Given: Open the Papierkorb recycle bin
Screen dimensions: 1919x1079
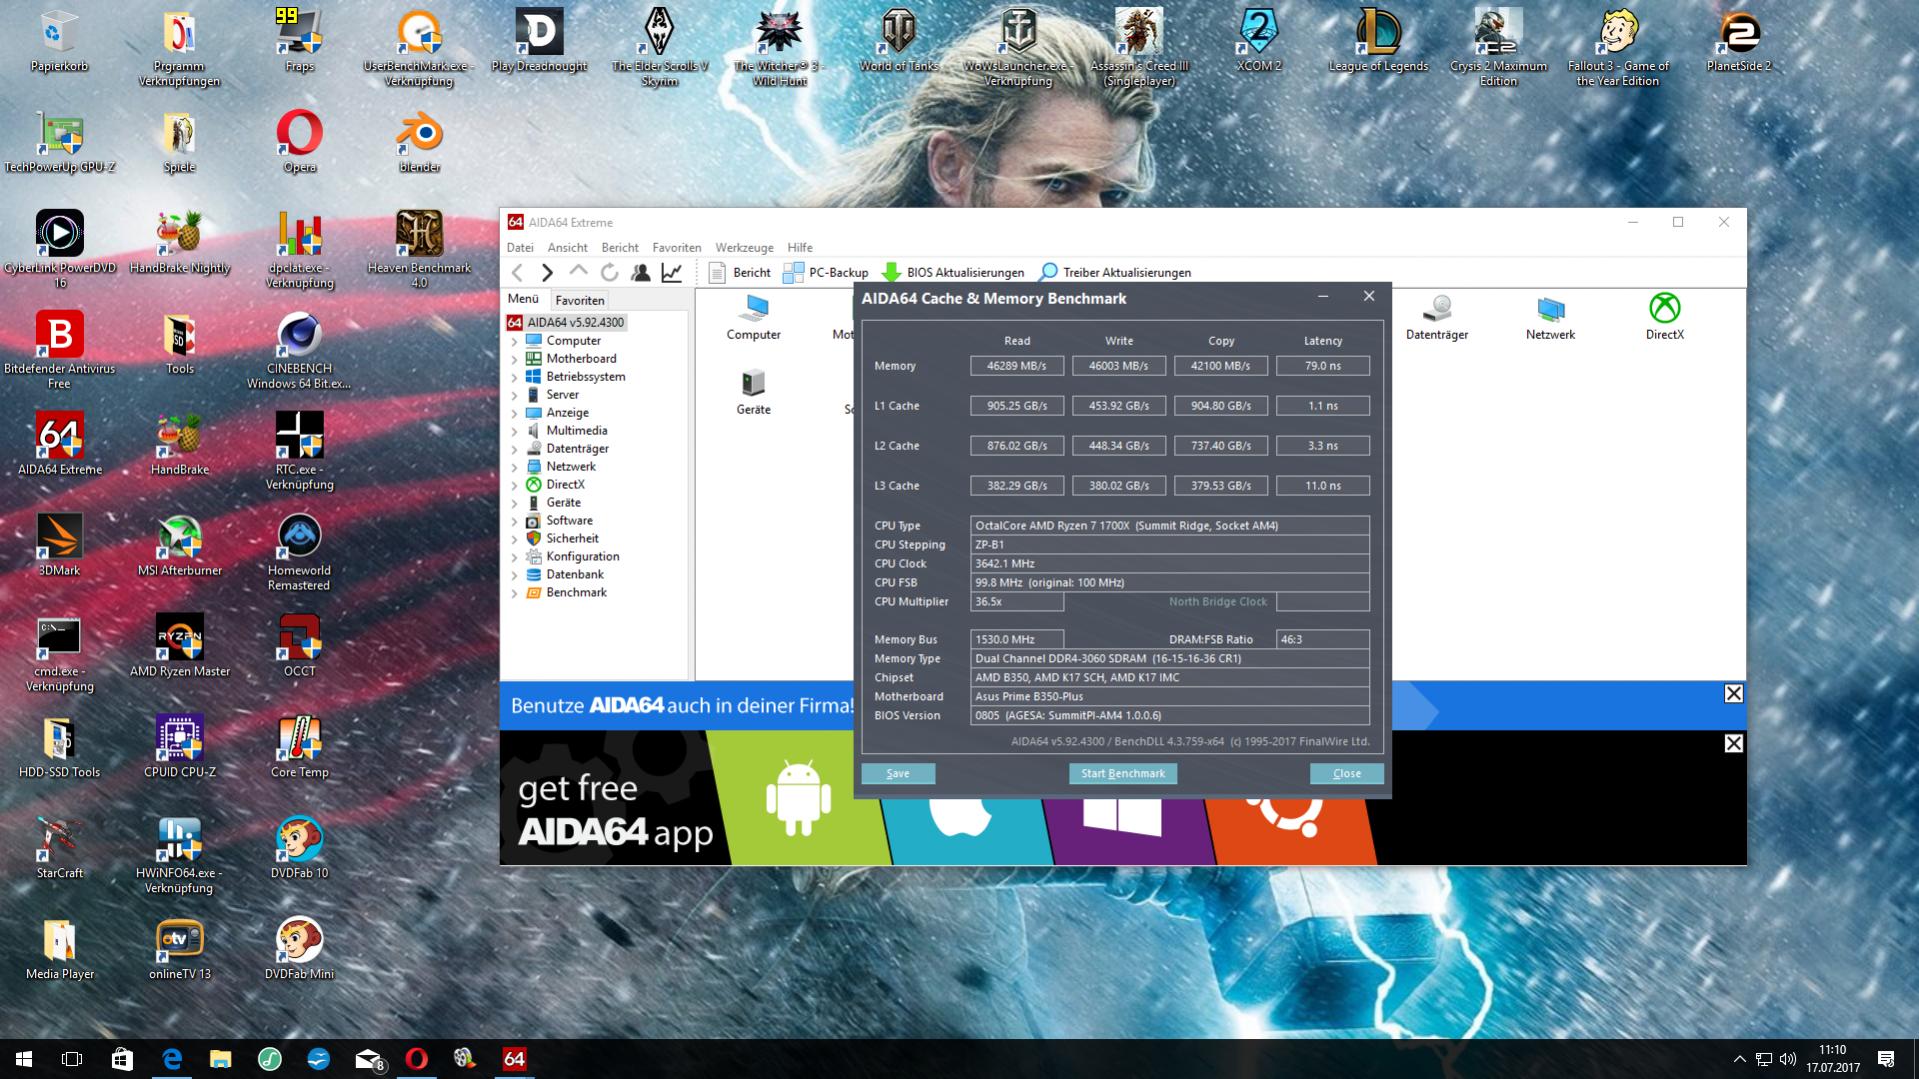Looking at the screenshot, I should [x=60, y=40].
